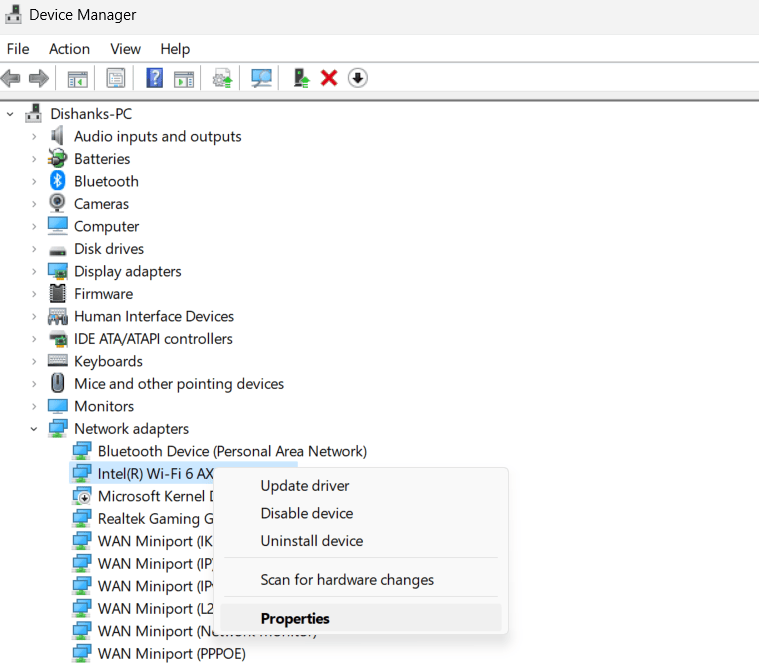Click the Keyboards category icon

coord(58,360)
